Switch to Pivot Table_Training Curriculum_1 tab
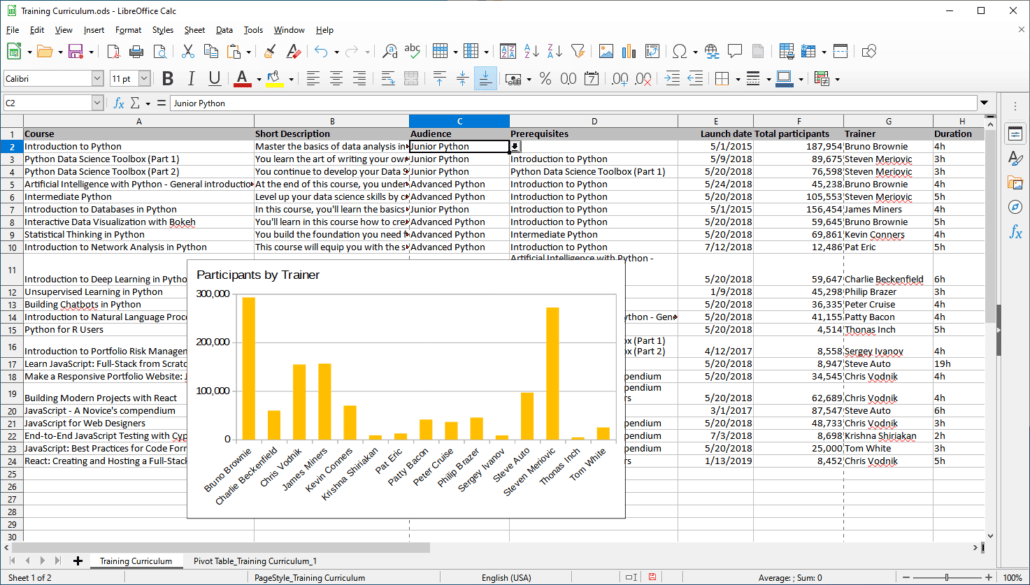This screenshot has width=1030, height=585. pyautogui.click(x=255, y=561)
